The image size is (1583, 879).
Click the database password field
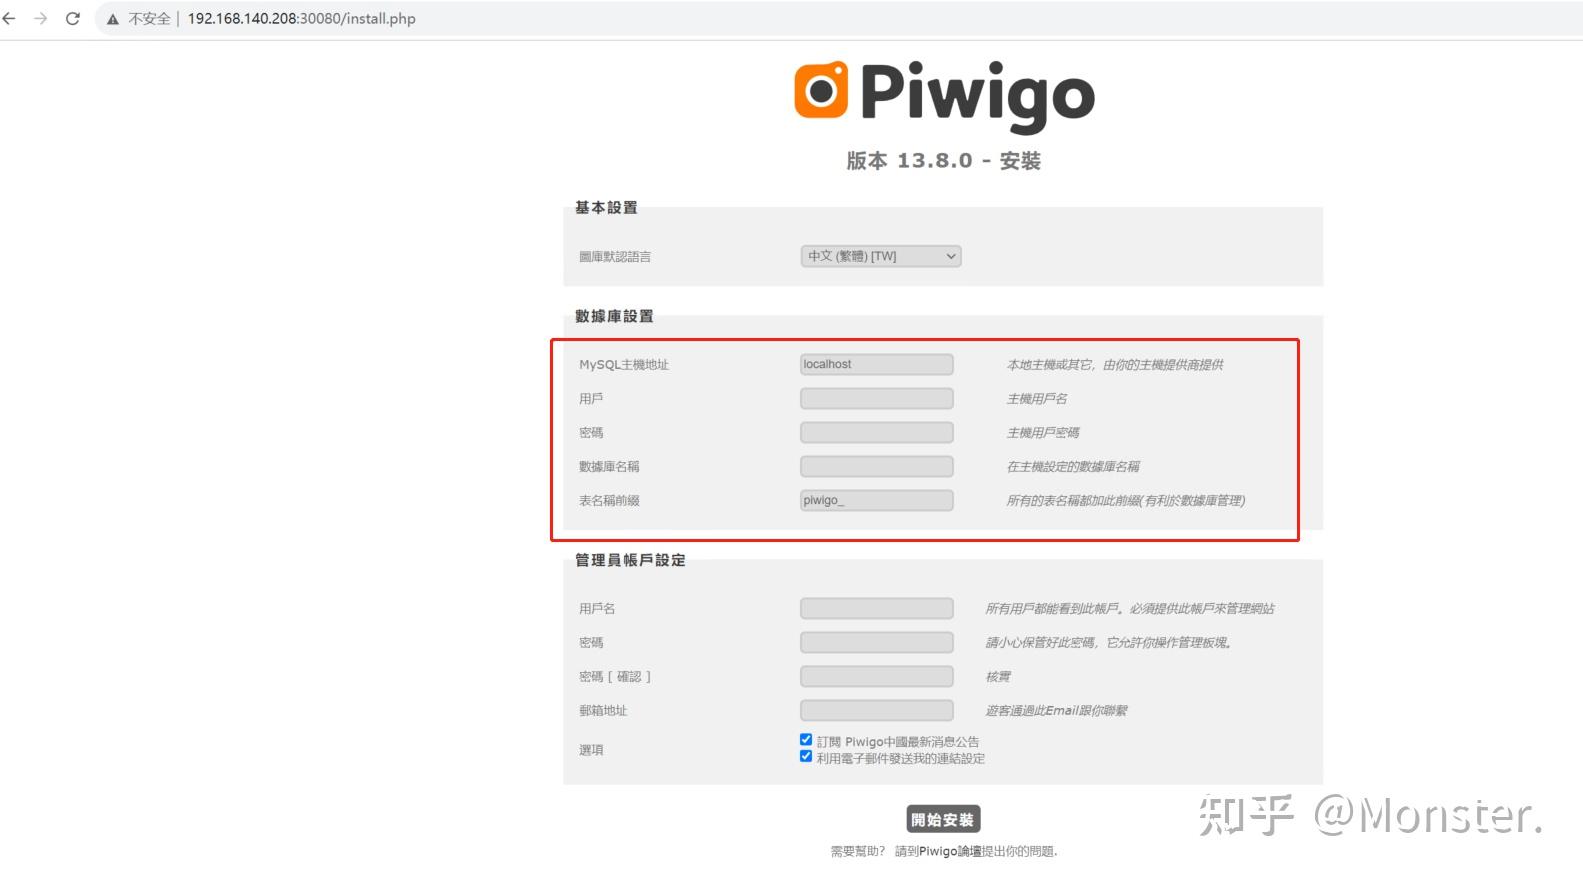(877, 432)
